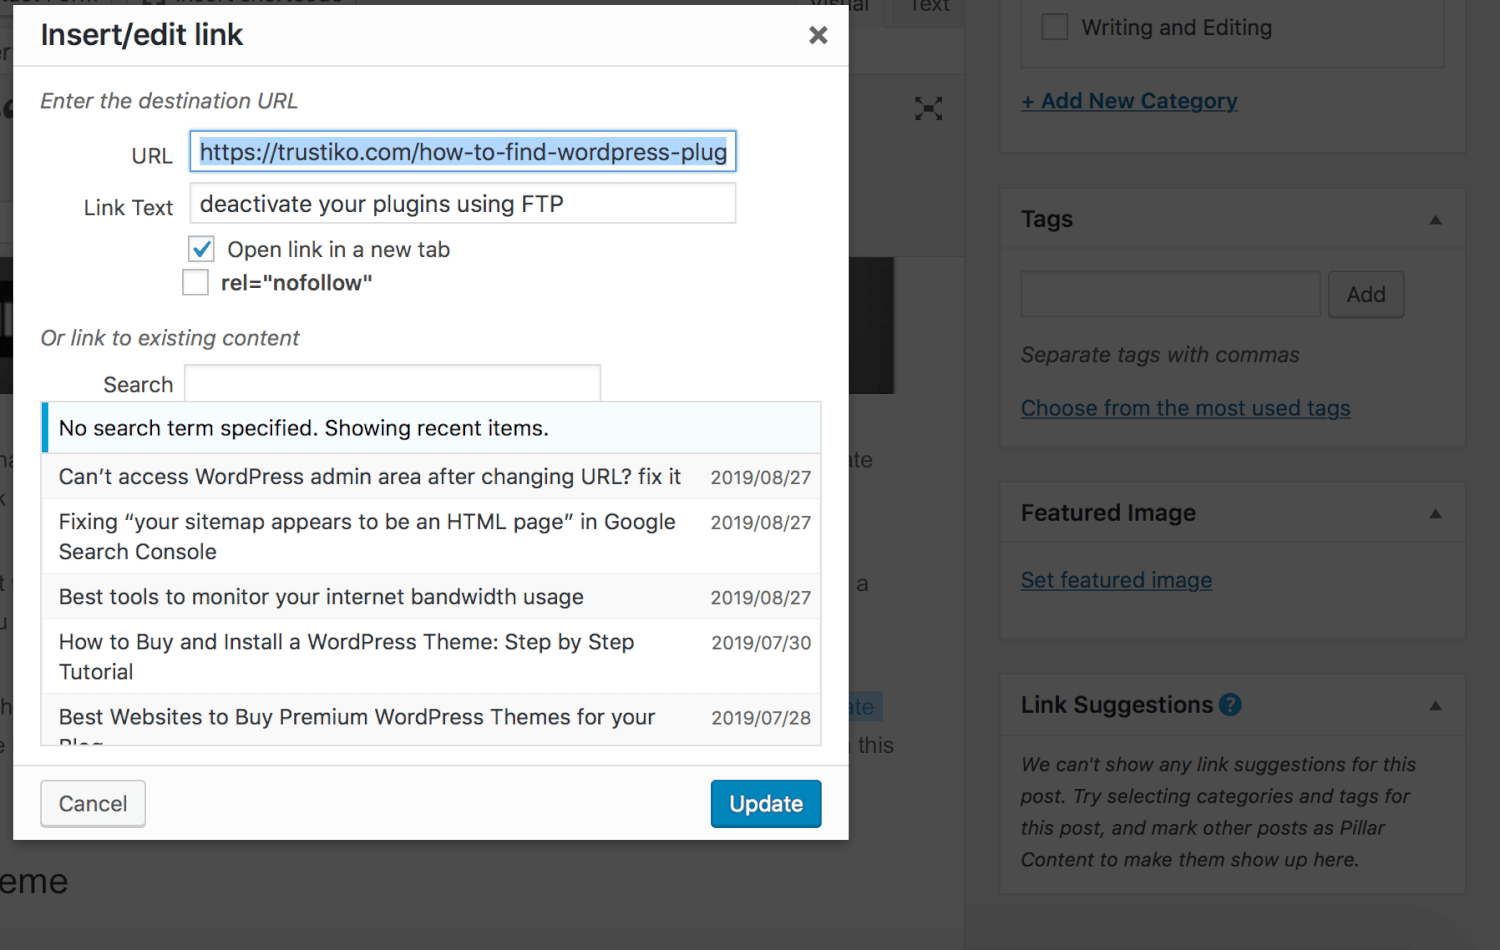This screenshot has height=950, width=1500.
Task: Cancel the link editing dialog
Action: click(92, 803)
